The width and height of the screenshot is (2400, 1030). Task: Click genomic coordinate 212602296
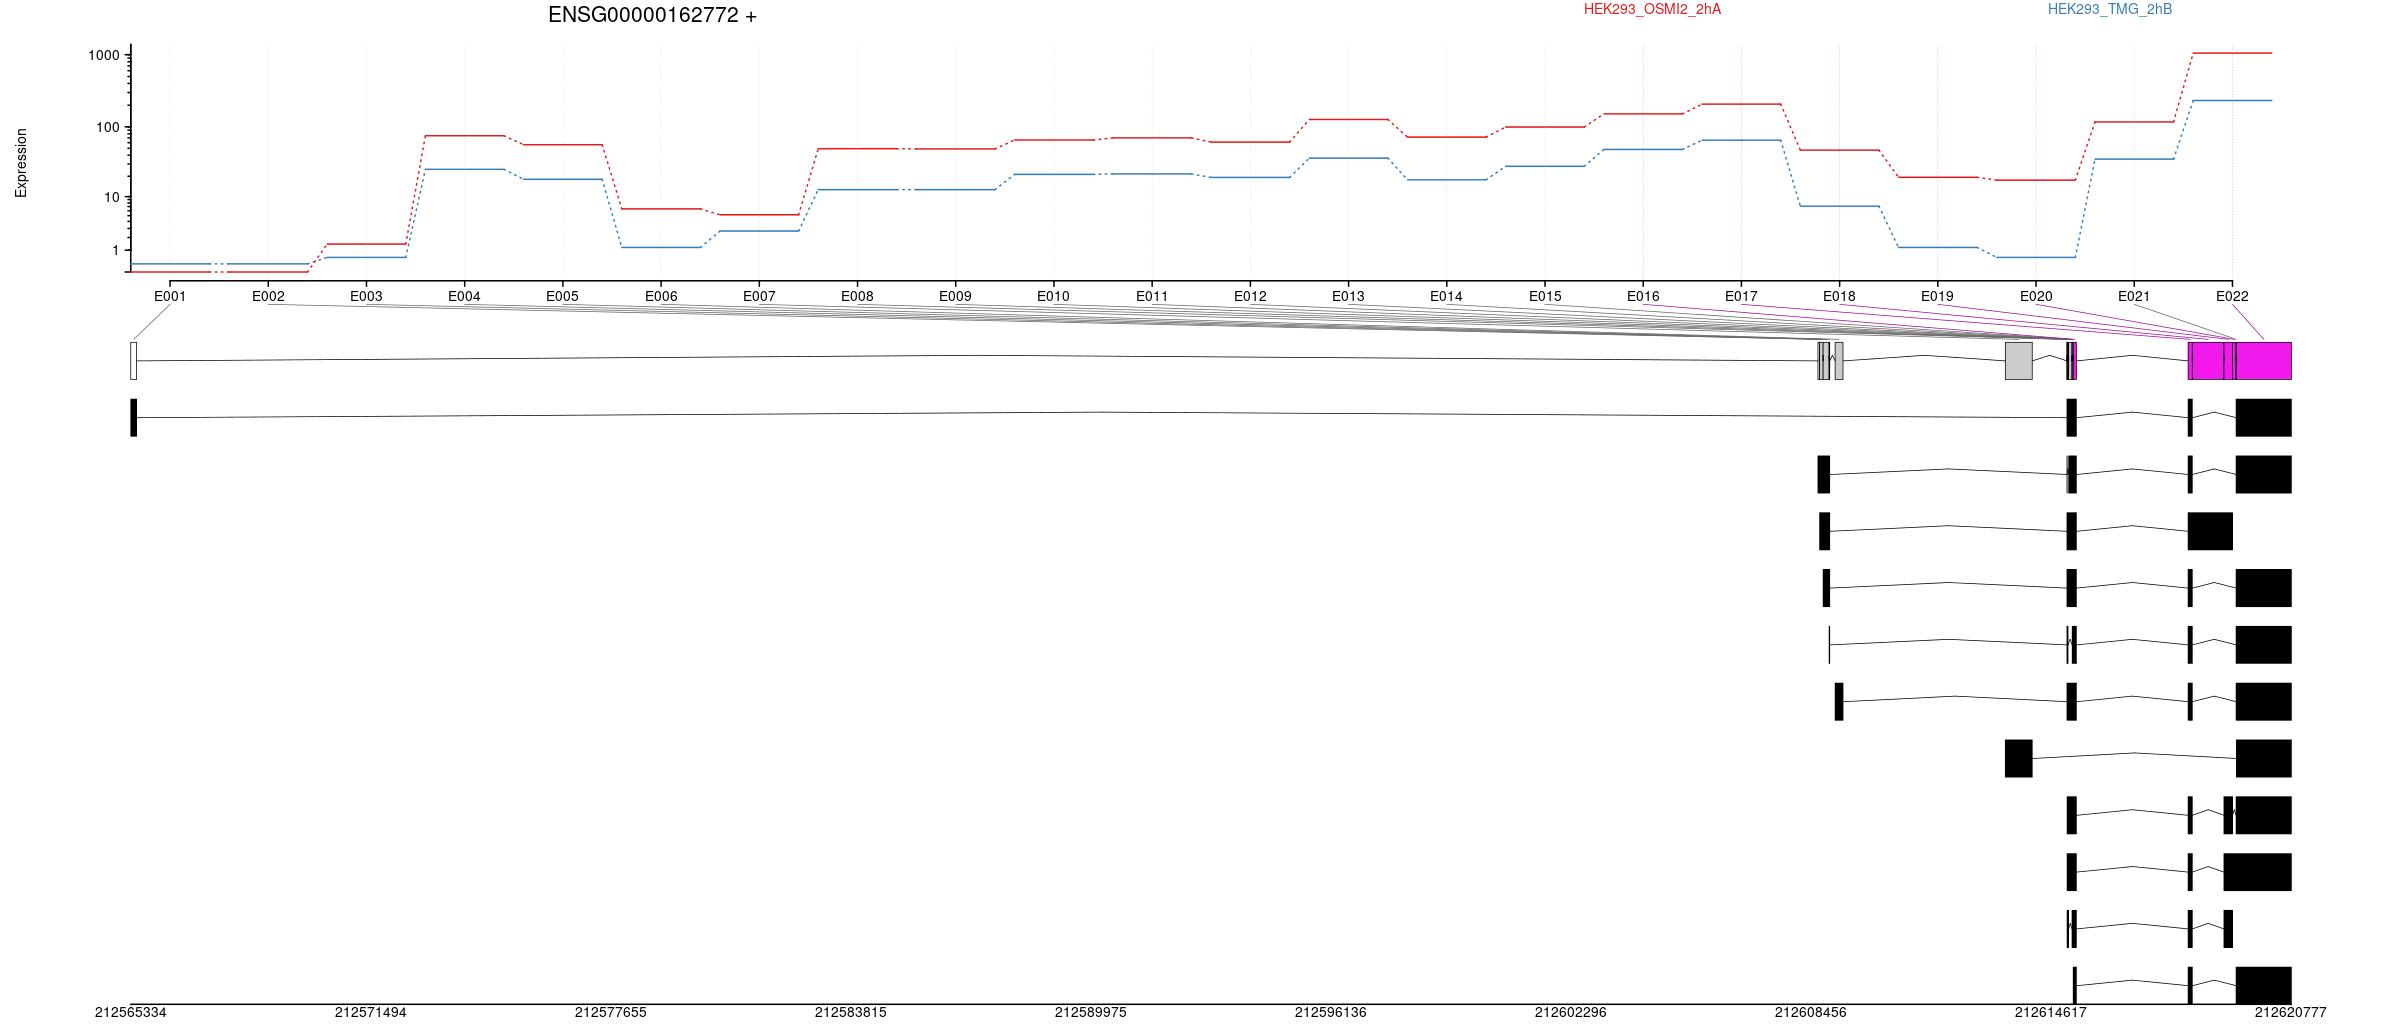[1571, 1013]
